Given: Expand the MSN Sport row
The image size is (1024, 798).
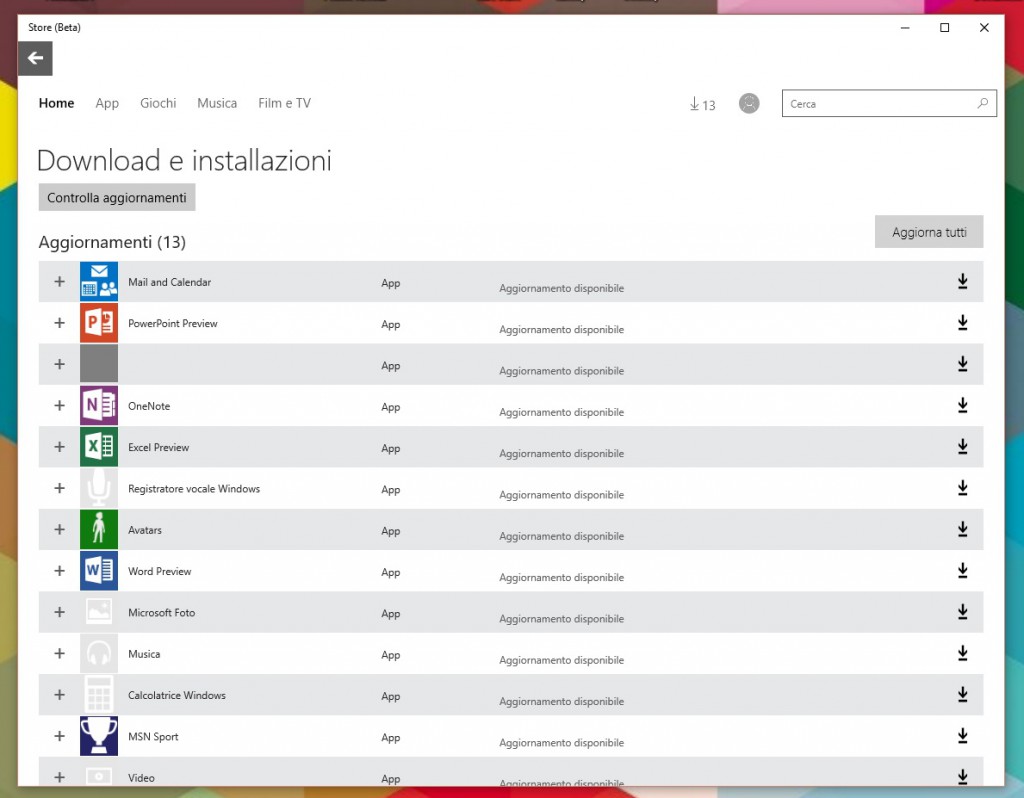Looking at the screenshot, I should pos(59,736).
